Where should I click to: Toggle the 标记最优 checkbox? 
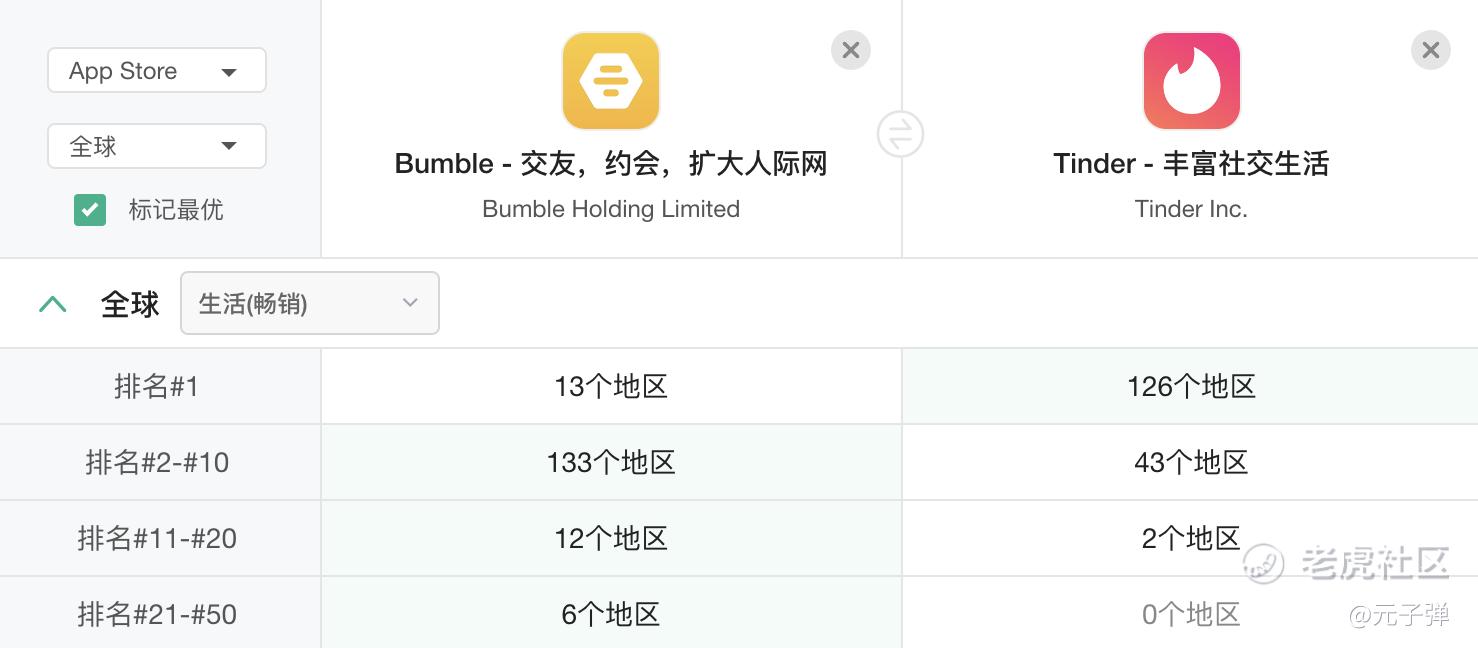[90, 209]
